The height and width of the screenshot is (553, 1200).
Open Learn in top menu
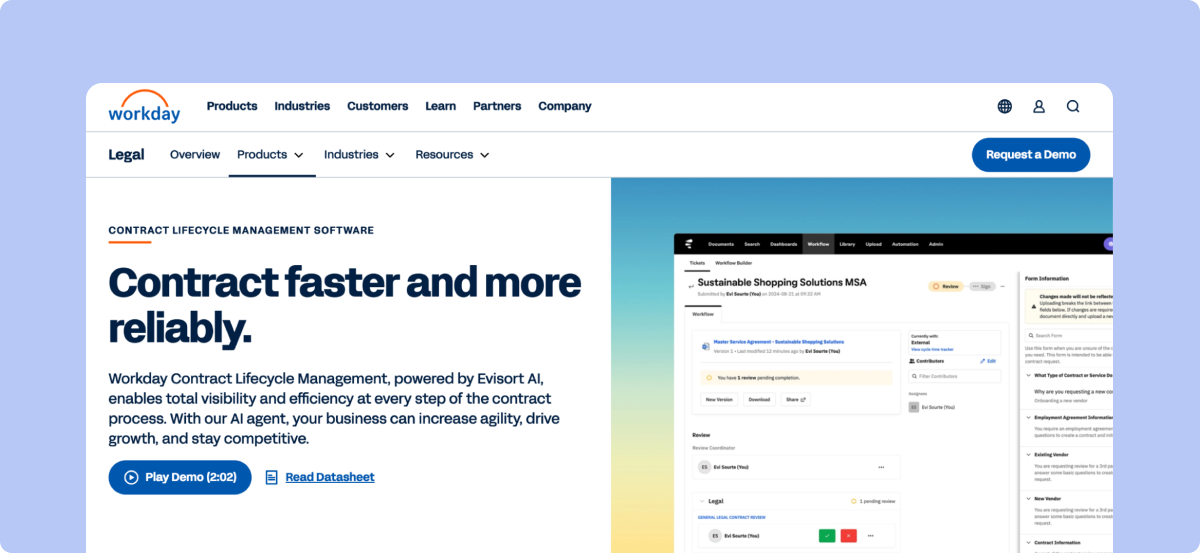click(440, 106)
